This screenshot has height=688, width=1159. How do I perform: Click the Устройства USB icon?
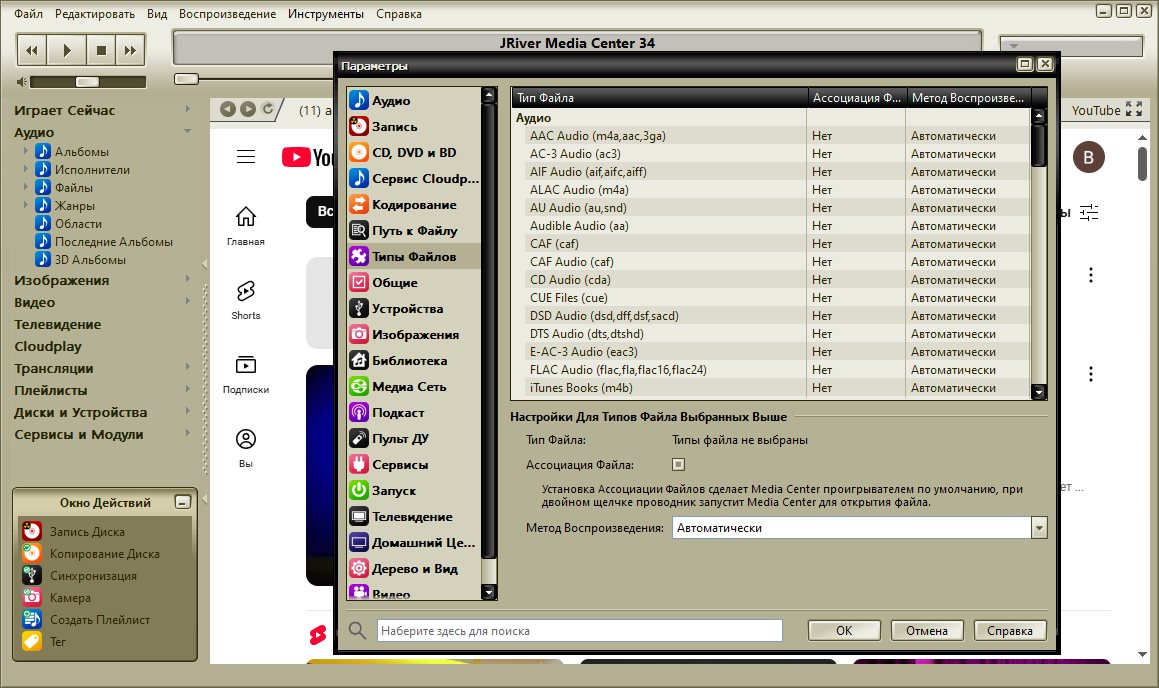pos(359,309)
